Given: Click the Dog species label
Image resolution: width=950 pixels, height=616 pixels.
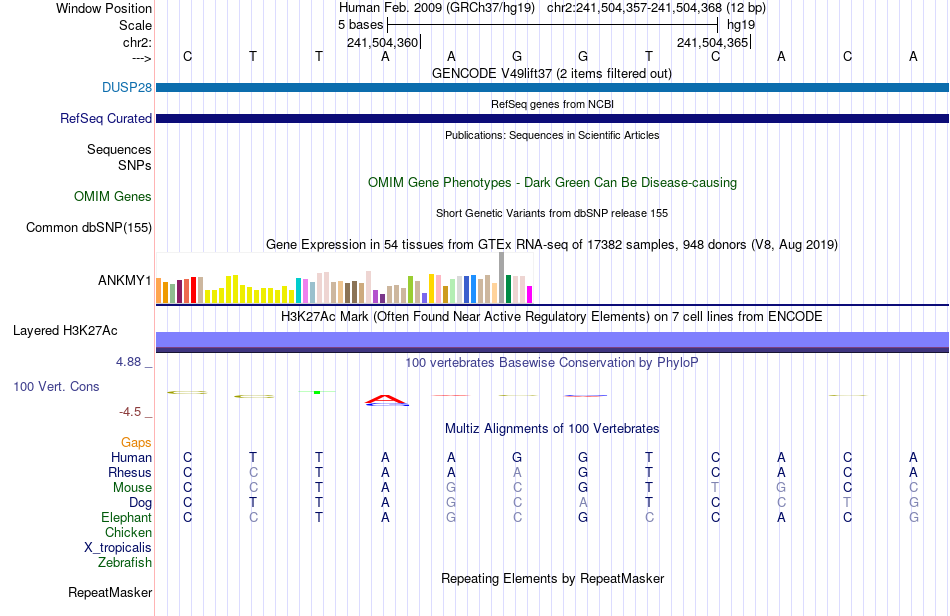Looking at the screenshot, I should click(141, 502).
